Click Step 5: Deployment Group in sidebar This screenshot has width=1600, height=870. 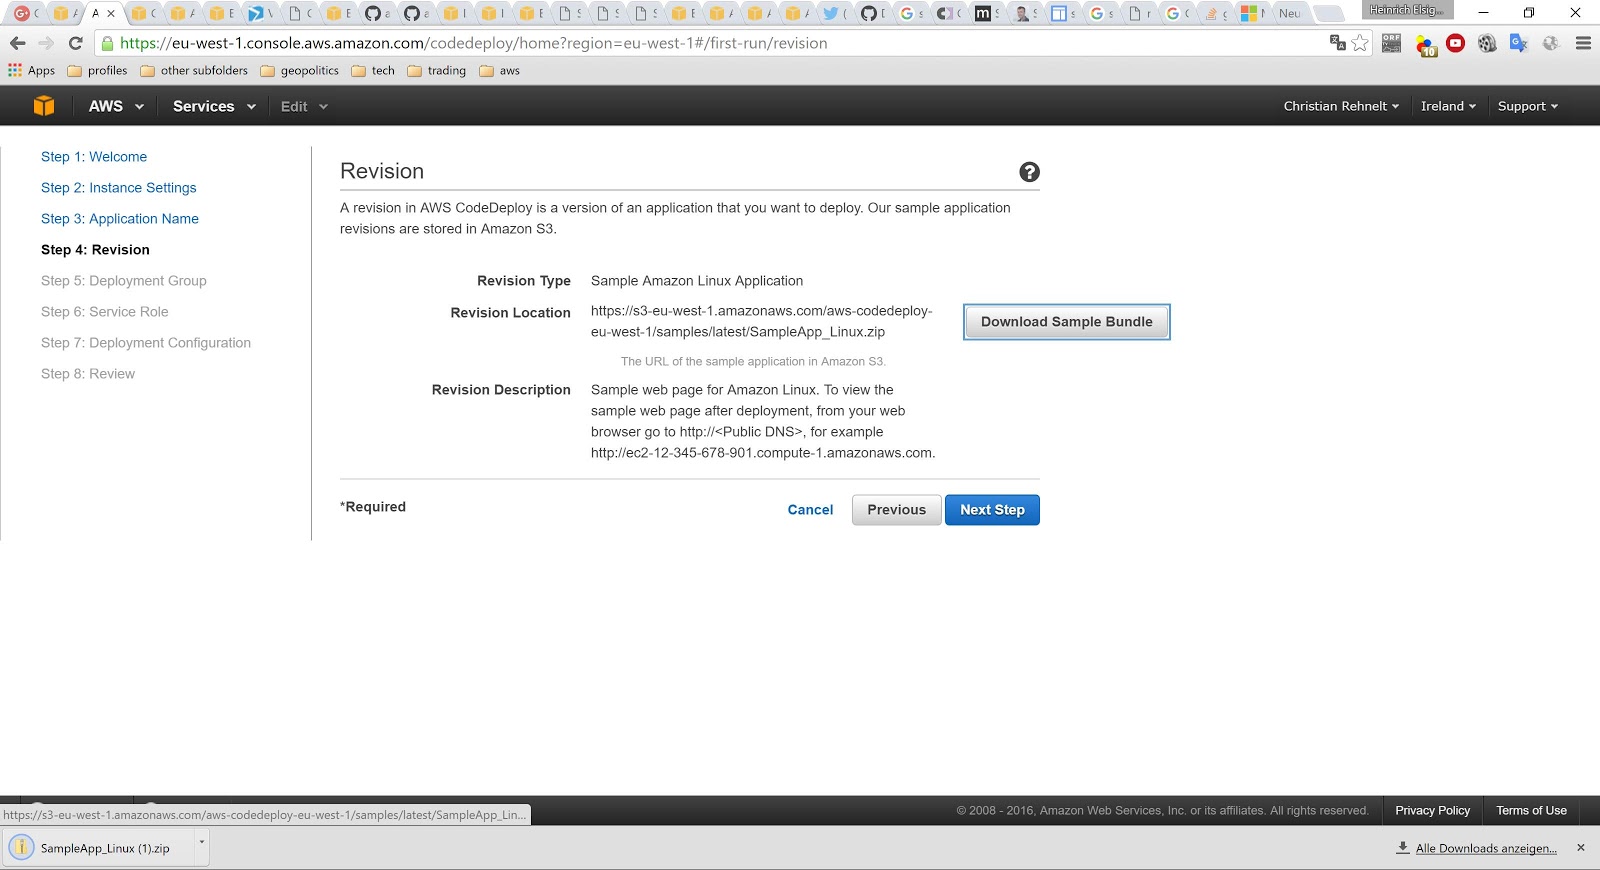124,281
